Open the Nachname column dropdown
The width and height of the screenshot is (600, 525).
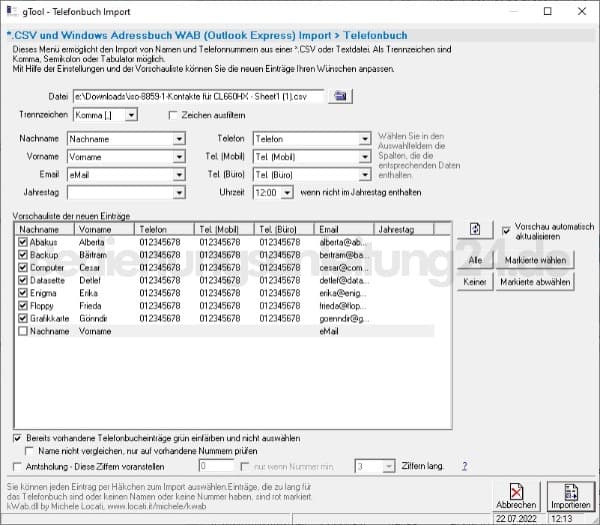click(179, 139)
